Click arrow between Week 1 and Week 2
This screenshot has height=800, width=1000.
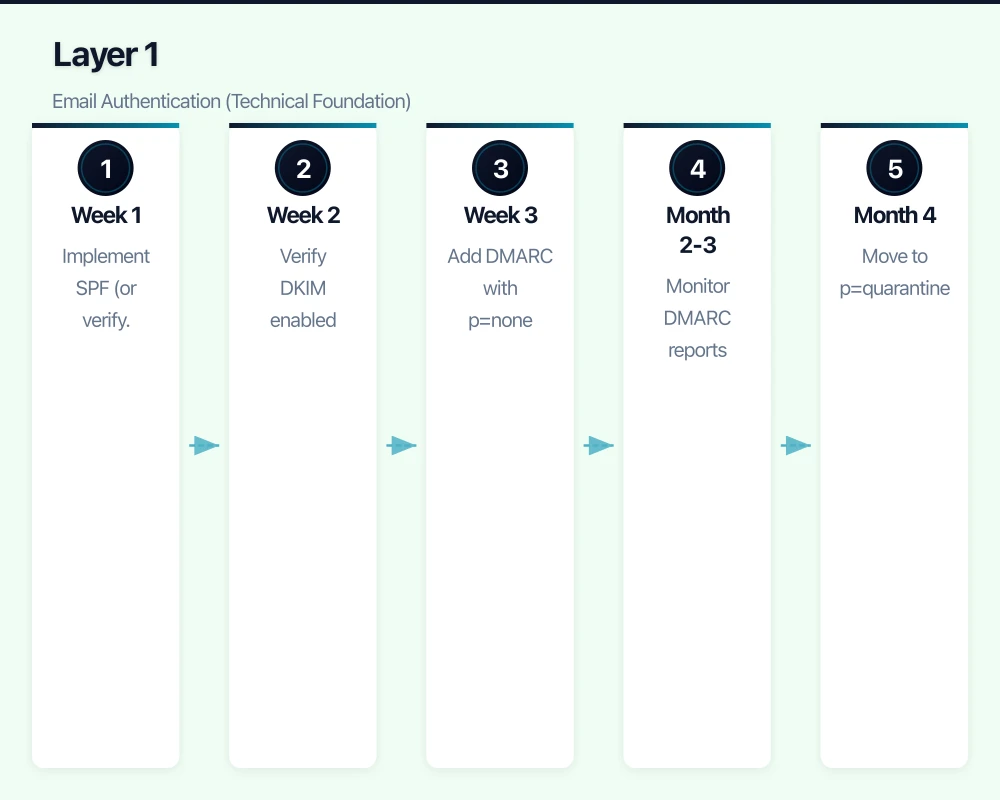204,446
